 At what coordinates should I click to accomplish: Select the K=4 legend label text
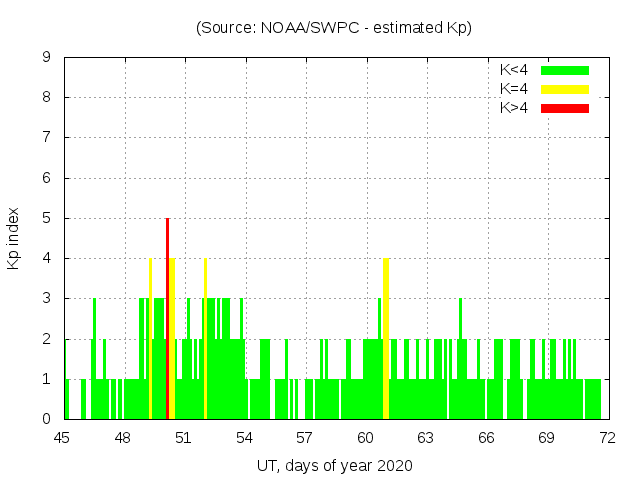click(x=514, y=89)
